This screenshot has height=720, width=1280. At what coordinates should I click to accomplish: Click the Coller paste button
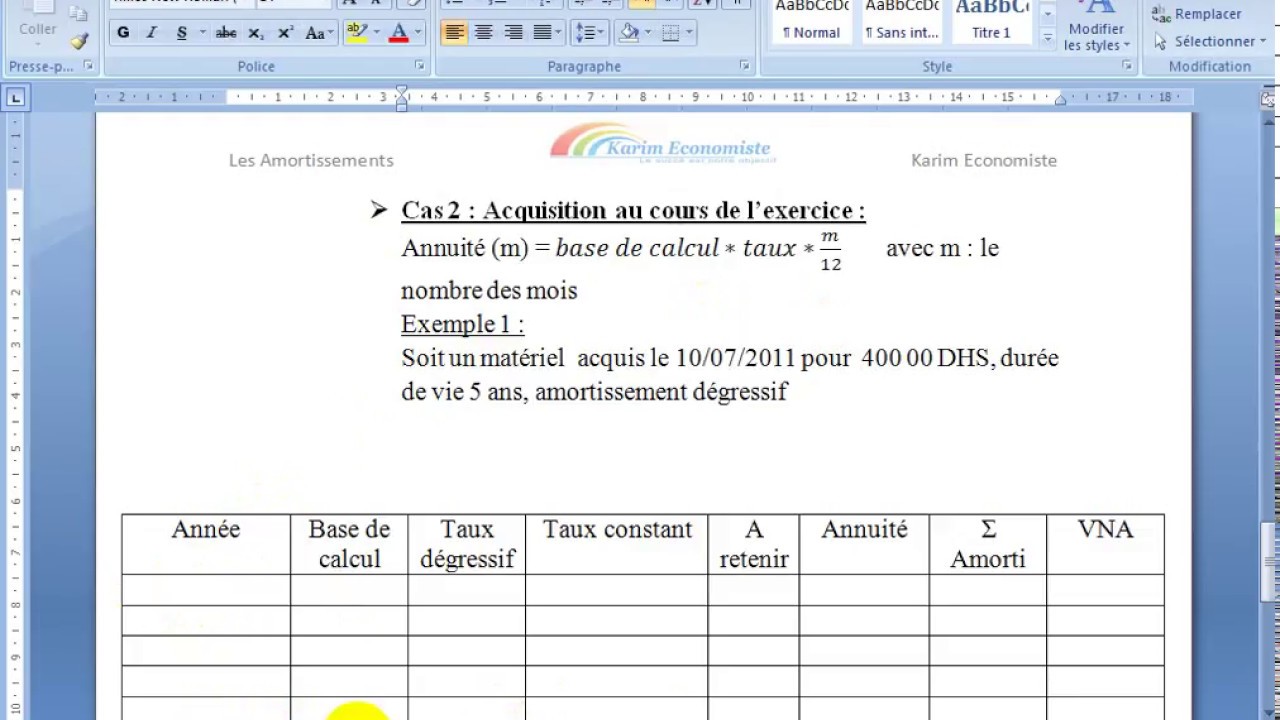click(37, 24)
